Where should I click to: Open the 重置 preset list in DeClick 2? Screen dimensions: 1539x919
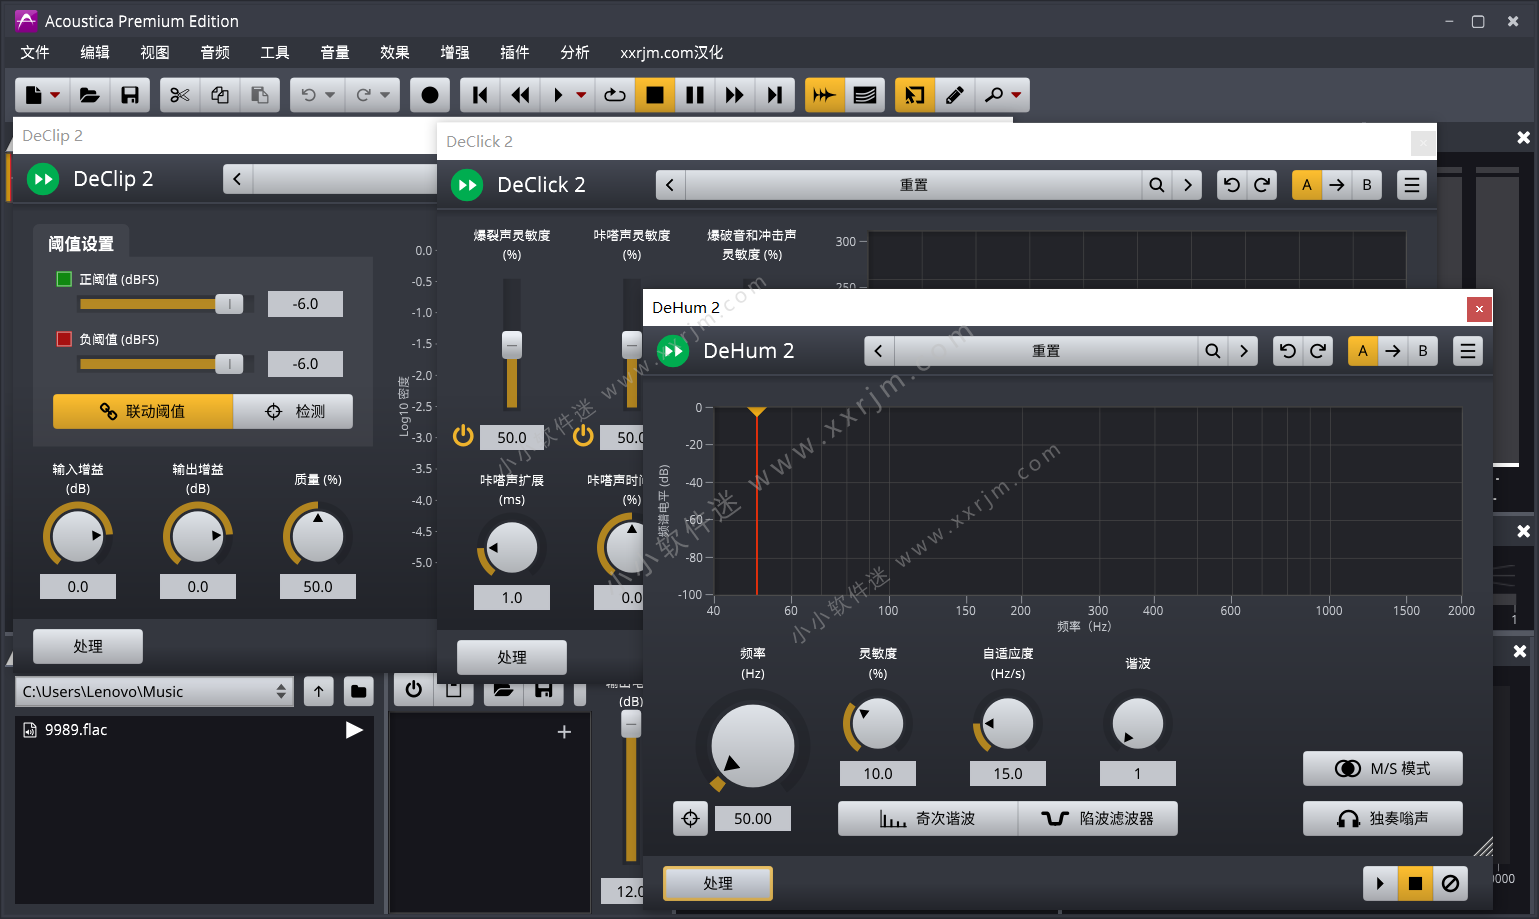pyautogui.click(x=914, y=185)
